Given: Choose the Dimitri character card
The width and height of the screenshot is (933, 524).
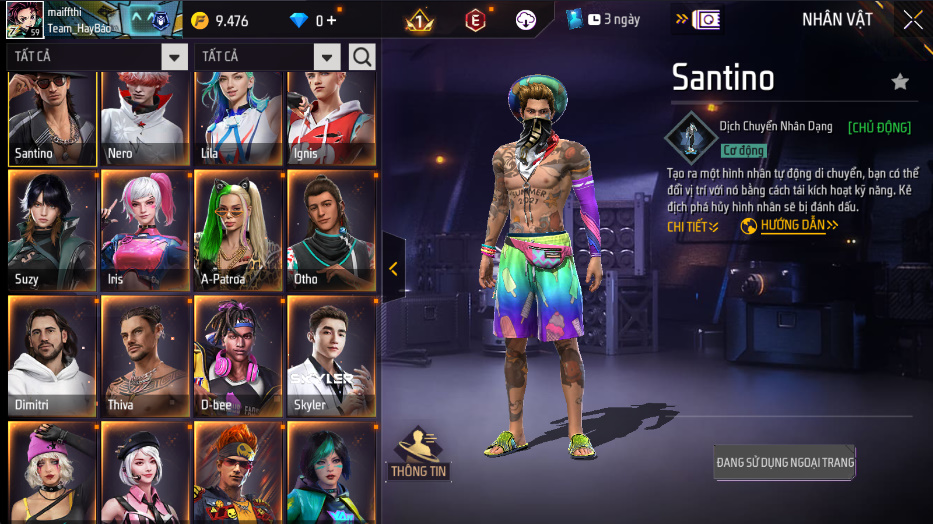Looking at the screenshot, I should click(52, 356).
